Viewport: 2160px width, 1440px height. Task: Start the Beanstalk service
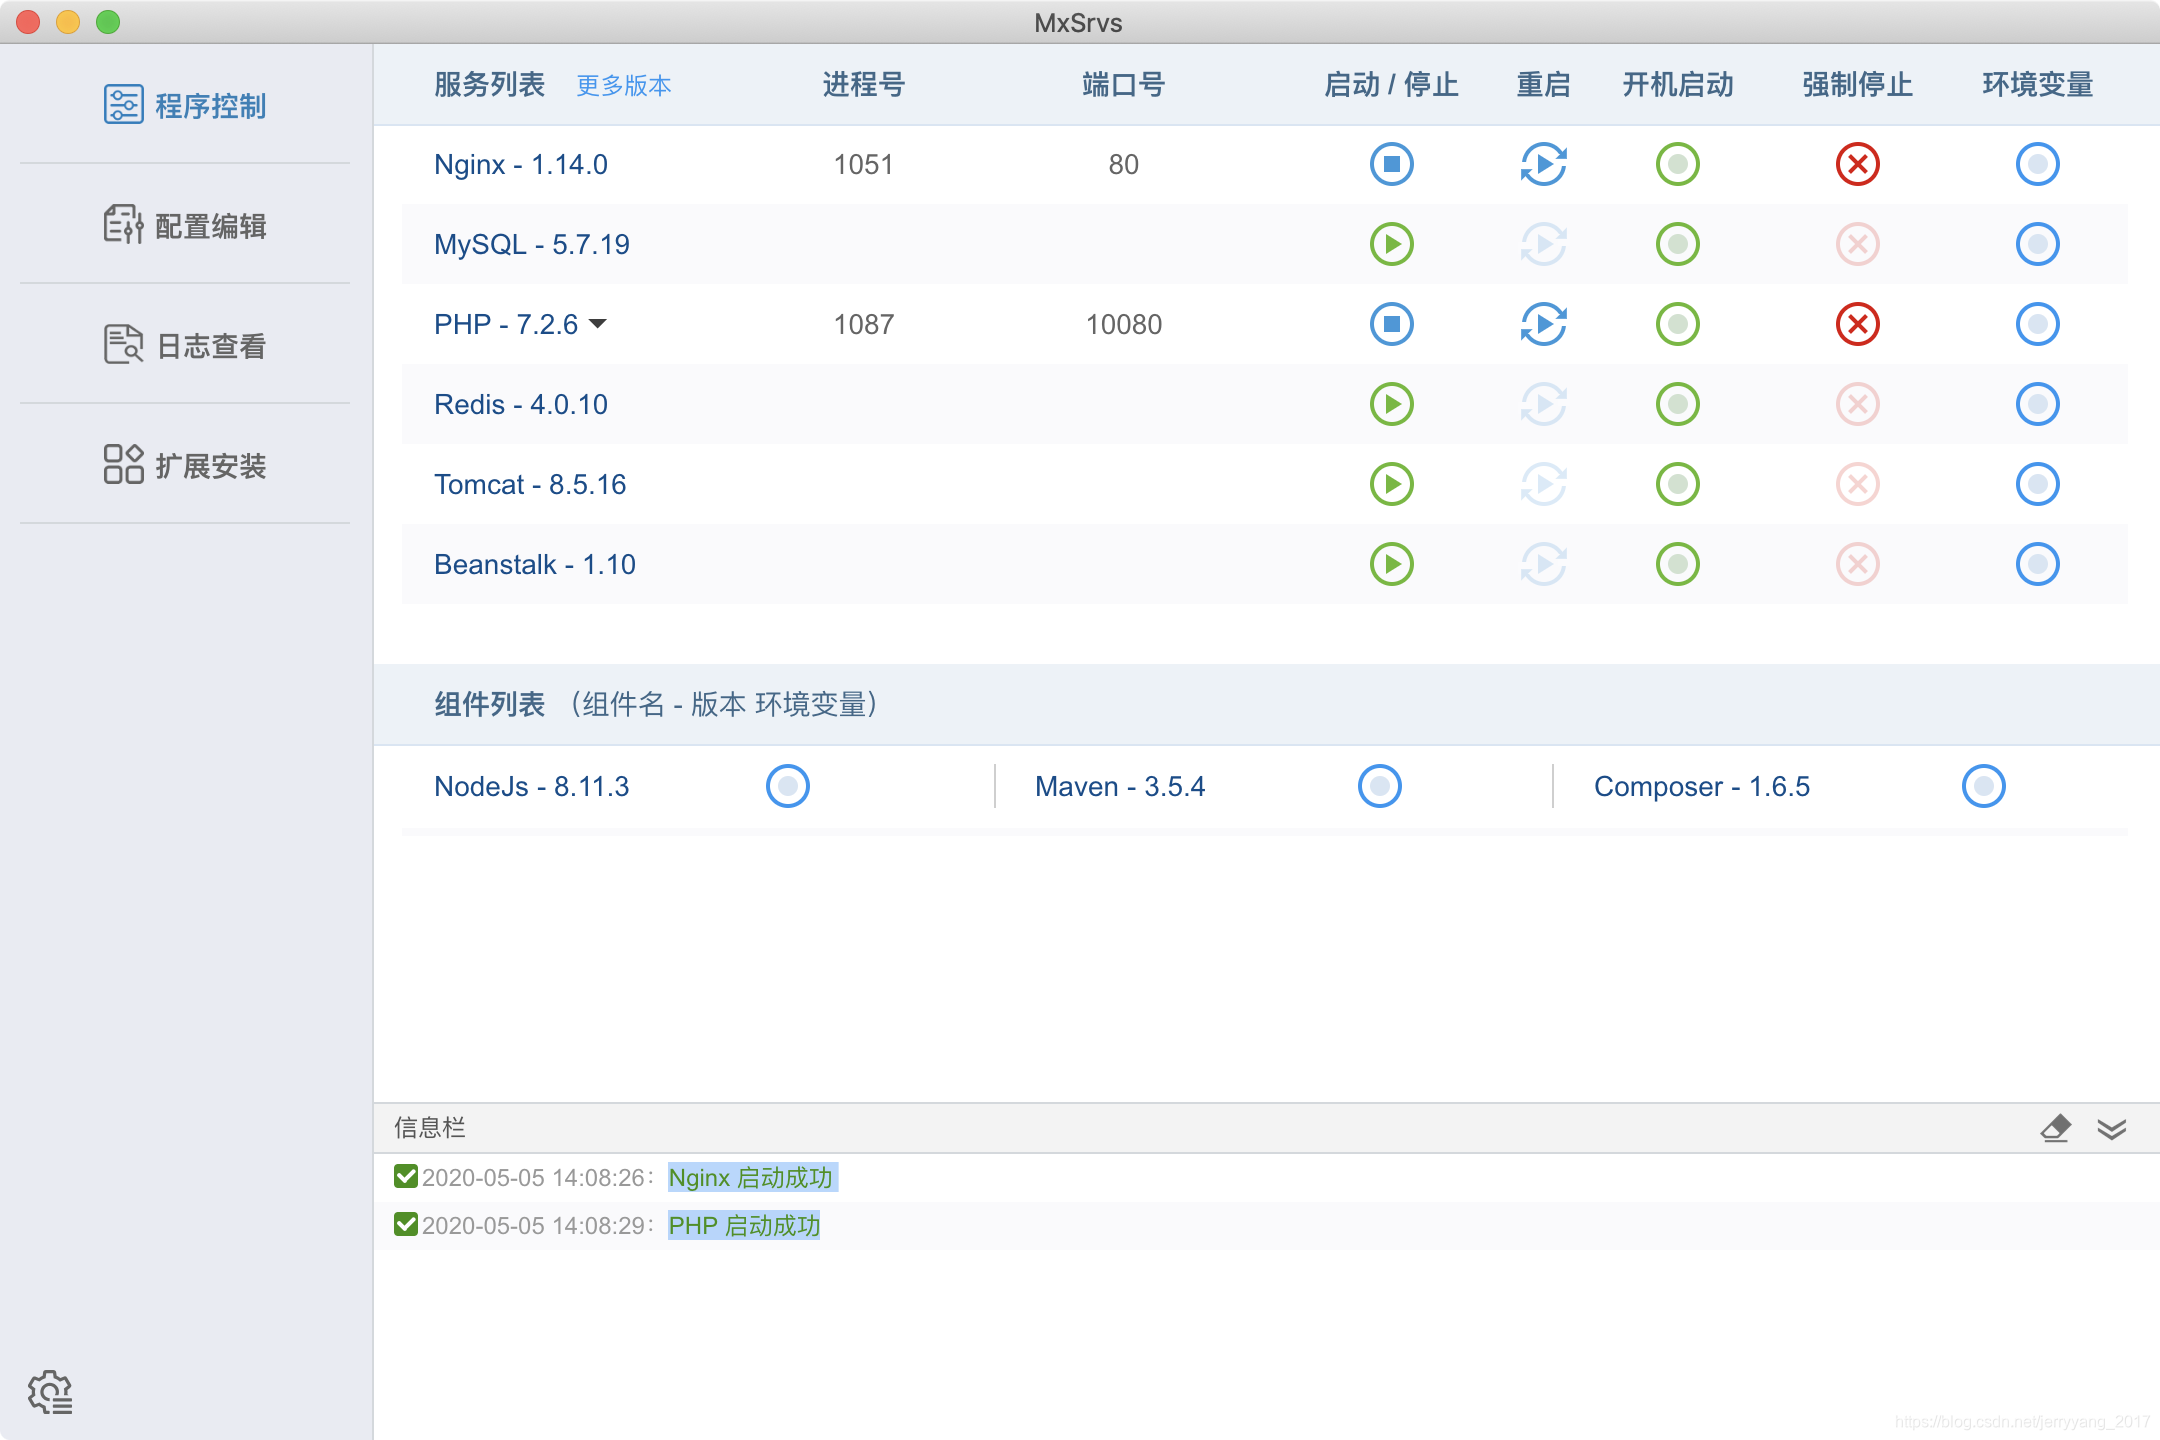coord(1391,564)
